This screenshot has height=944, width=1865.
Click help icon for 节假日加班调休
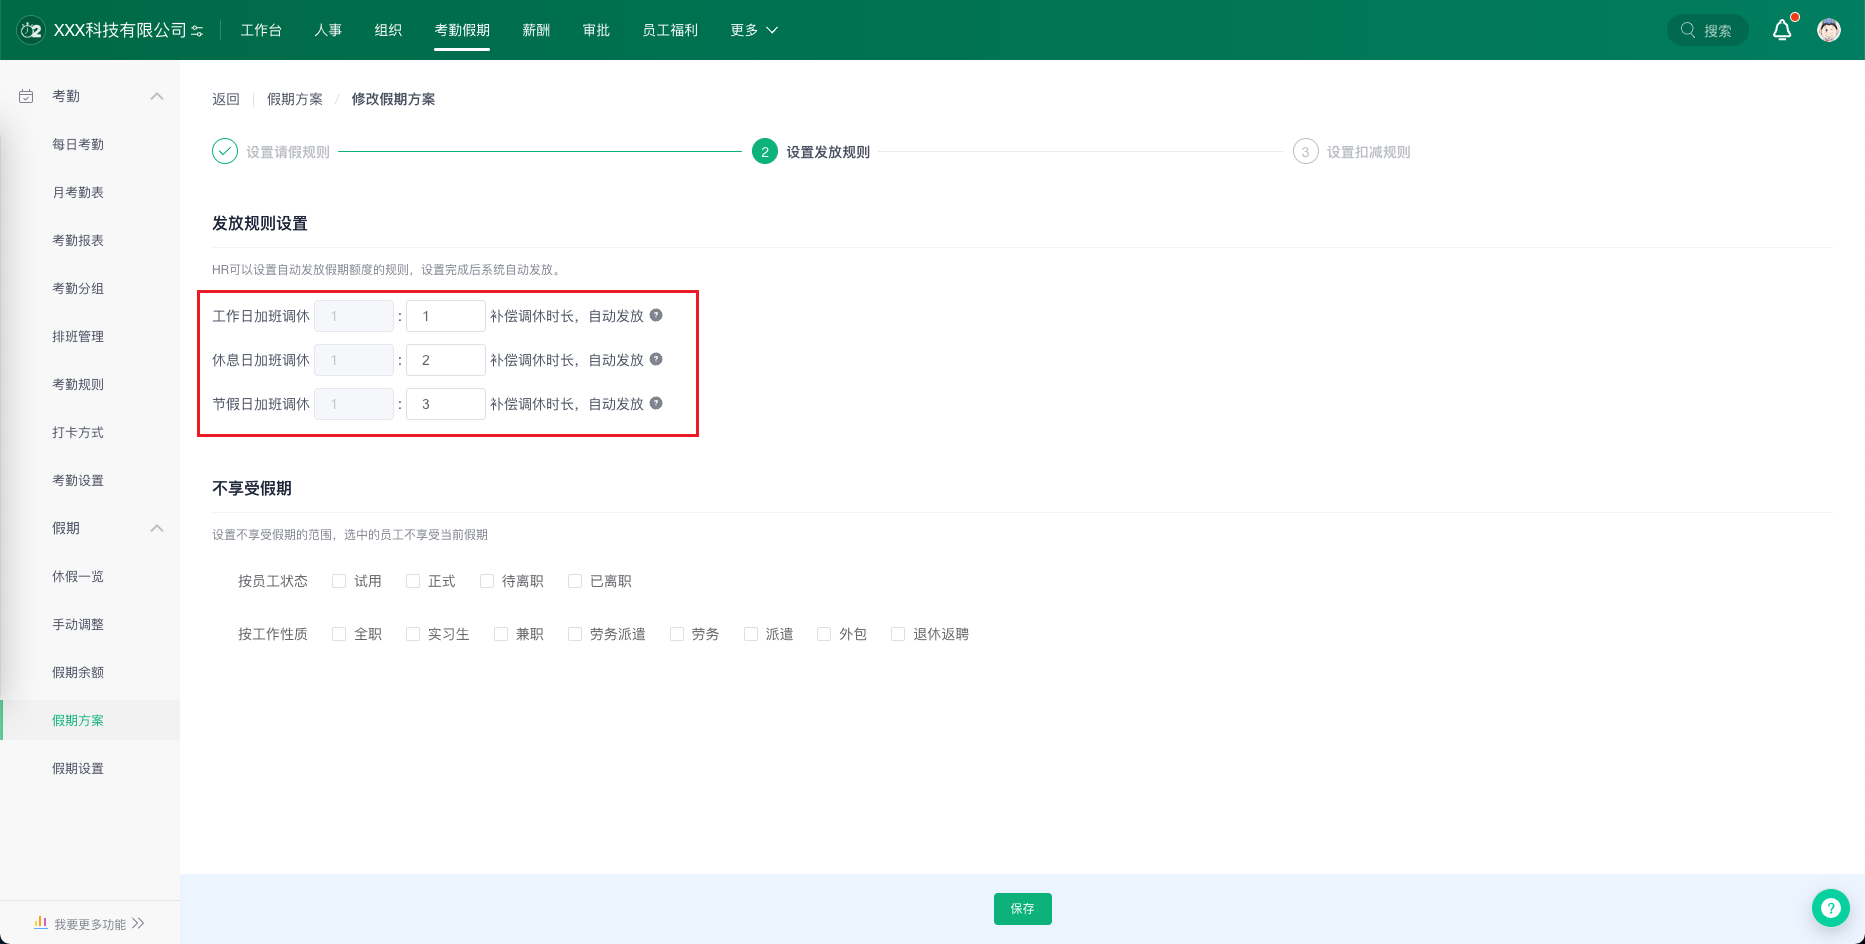(x=656, y=403)
